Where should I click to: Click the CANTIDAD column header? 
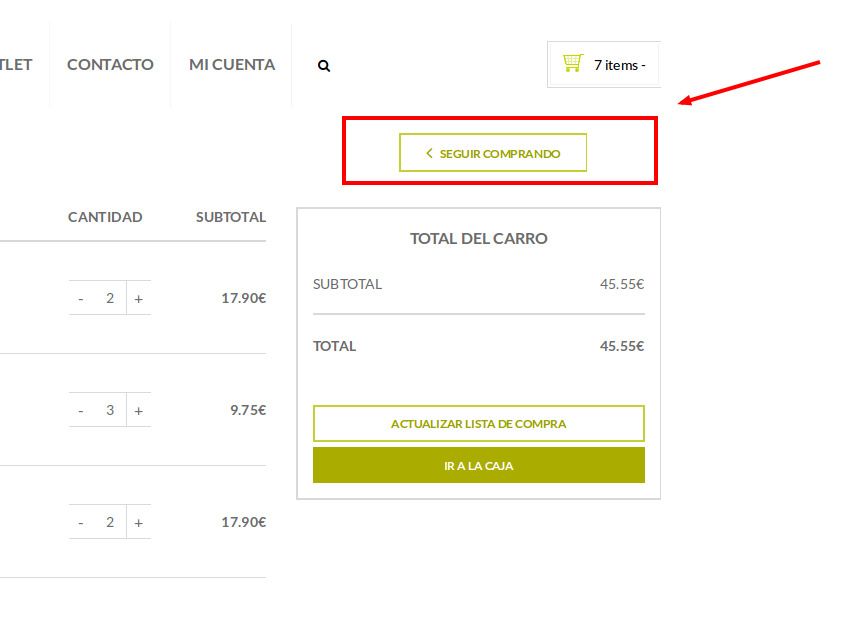tap(105, 217)
